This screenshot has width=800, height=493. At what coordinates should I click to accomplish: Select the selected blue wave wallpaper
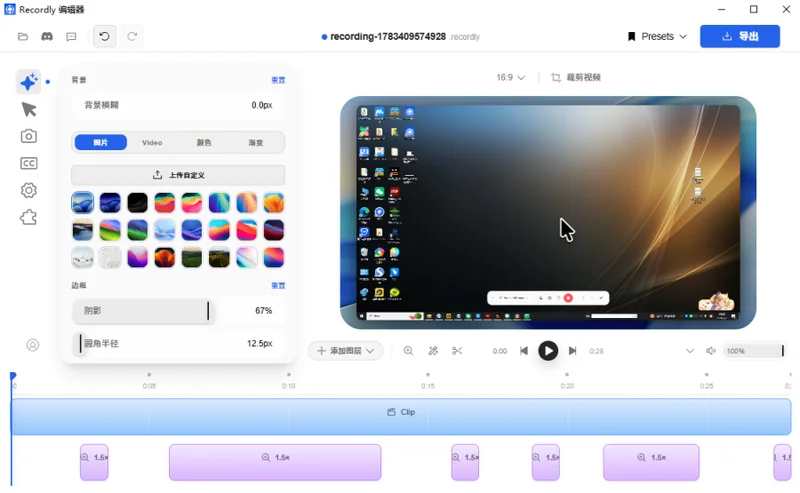[x=83, y=203]
